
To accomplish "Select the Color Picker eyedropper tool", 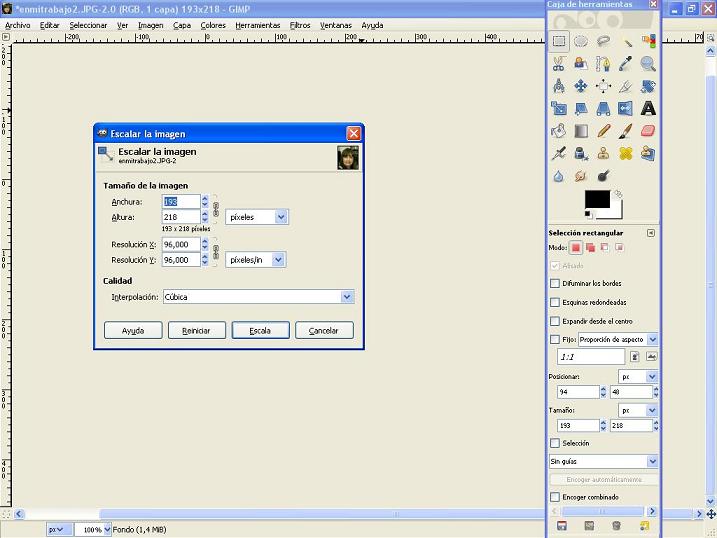I will (x=626, y=64).
